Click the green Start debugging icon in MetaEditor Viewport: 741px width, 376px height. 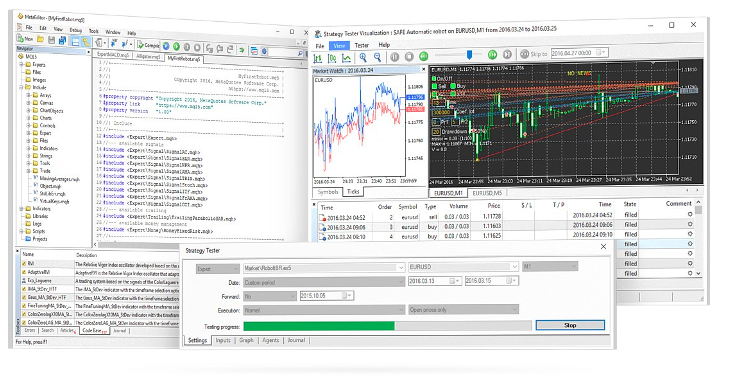pos(176,46)
